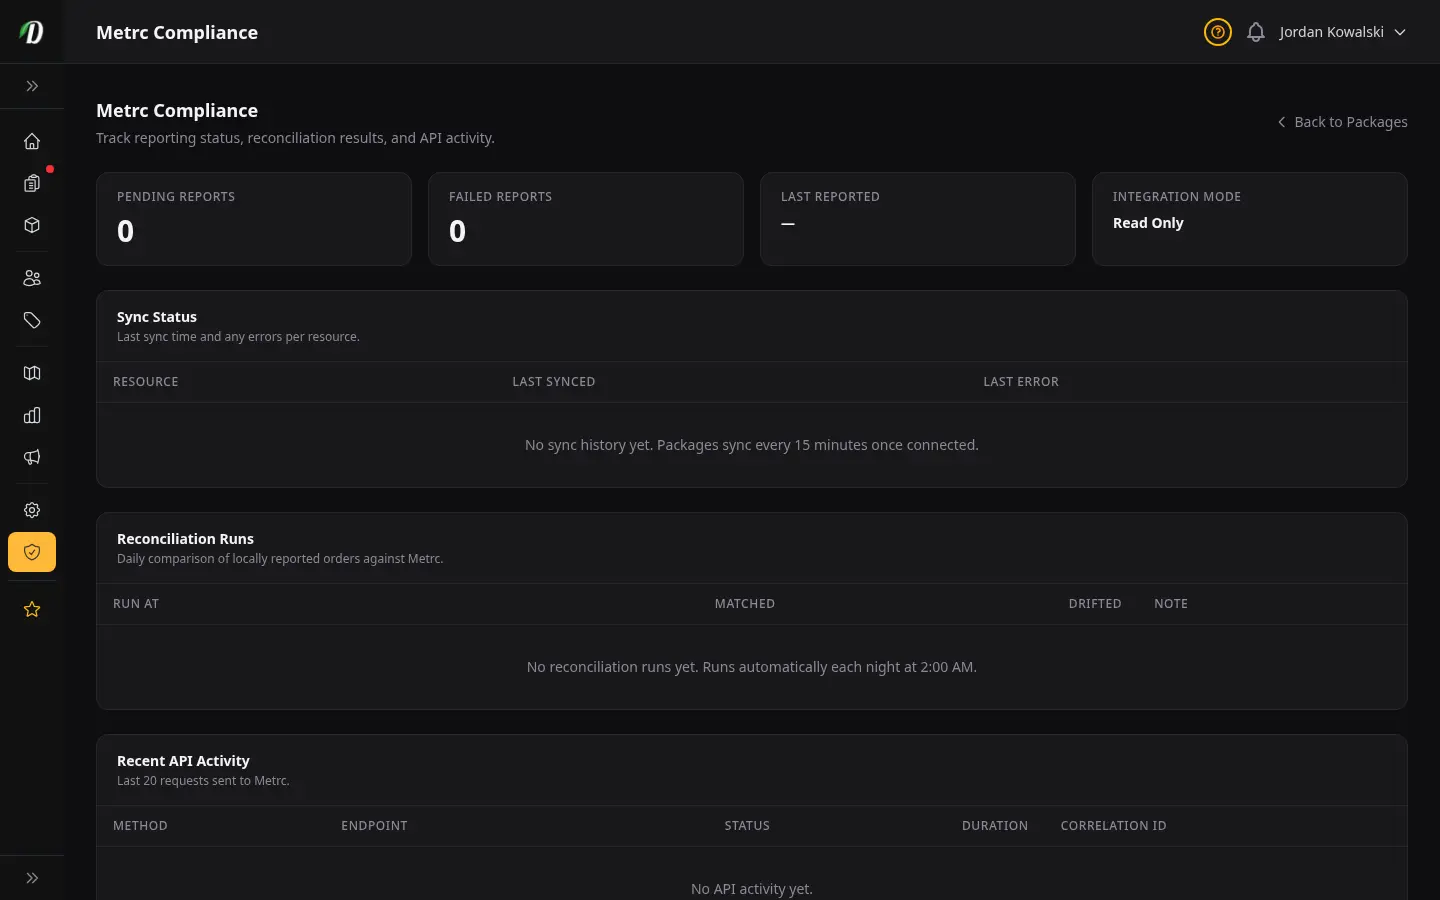The image size is (1440, 900).
Task: Open the settings gear icon in sidebar
Action: [x=32, y=510]
